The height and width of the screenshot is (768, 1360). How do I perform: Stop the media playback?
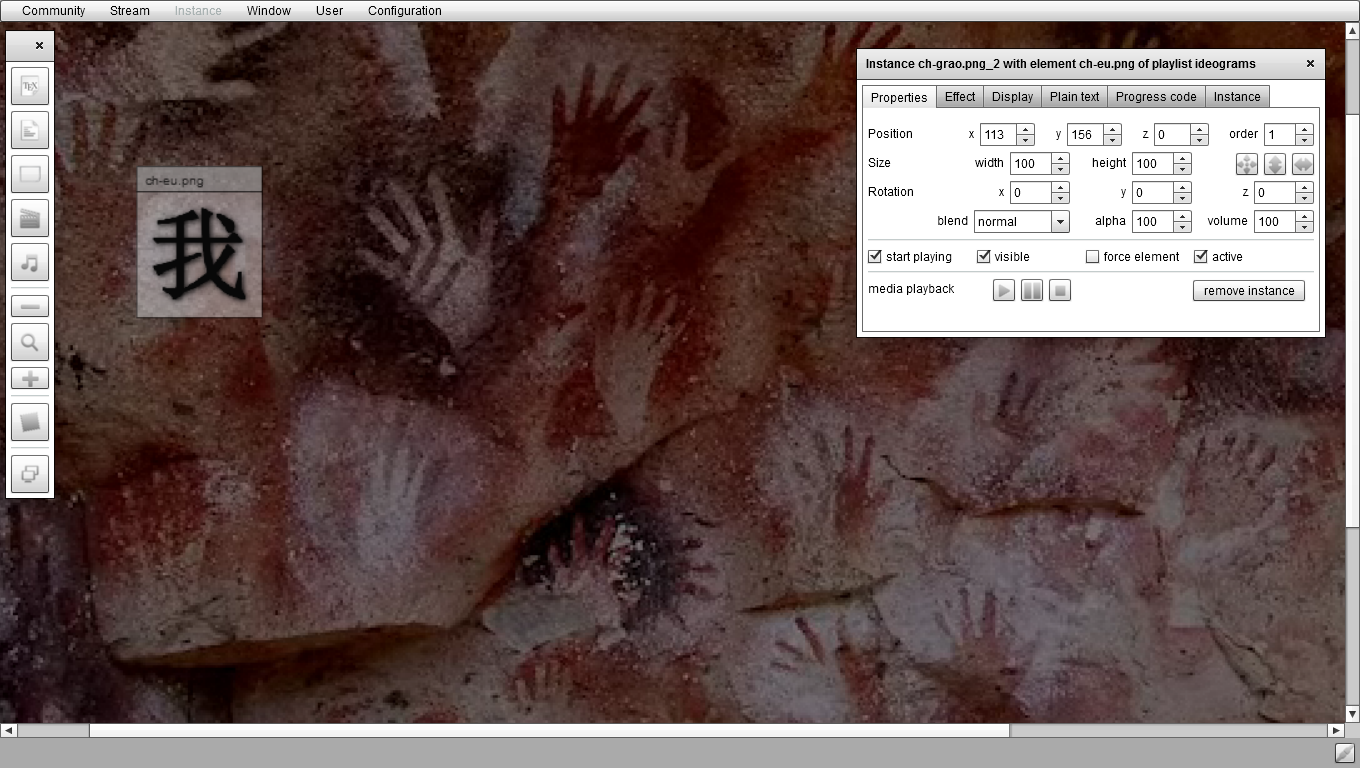(x=1060, y=290)
